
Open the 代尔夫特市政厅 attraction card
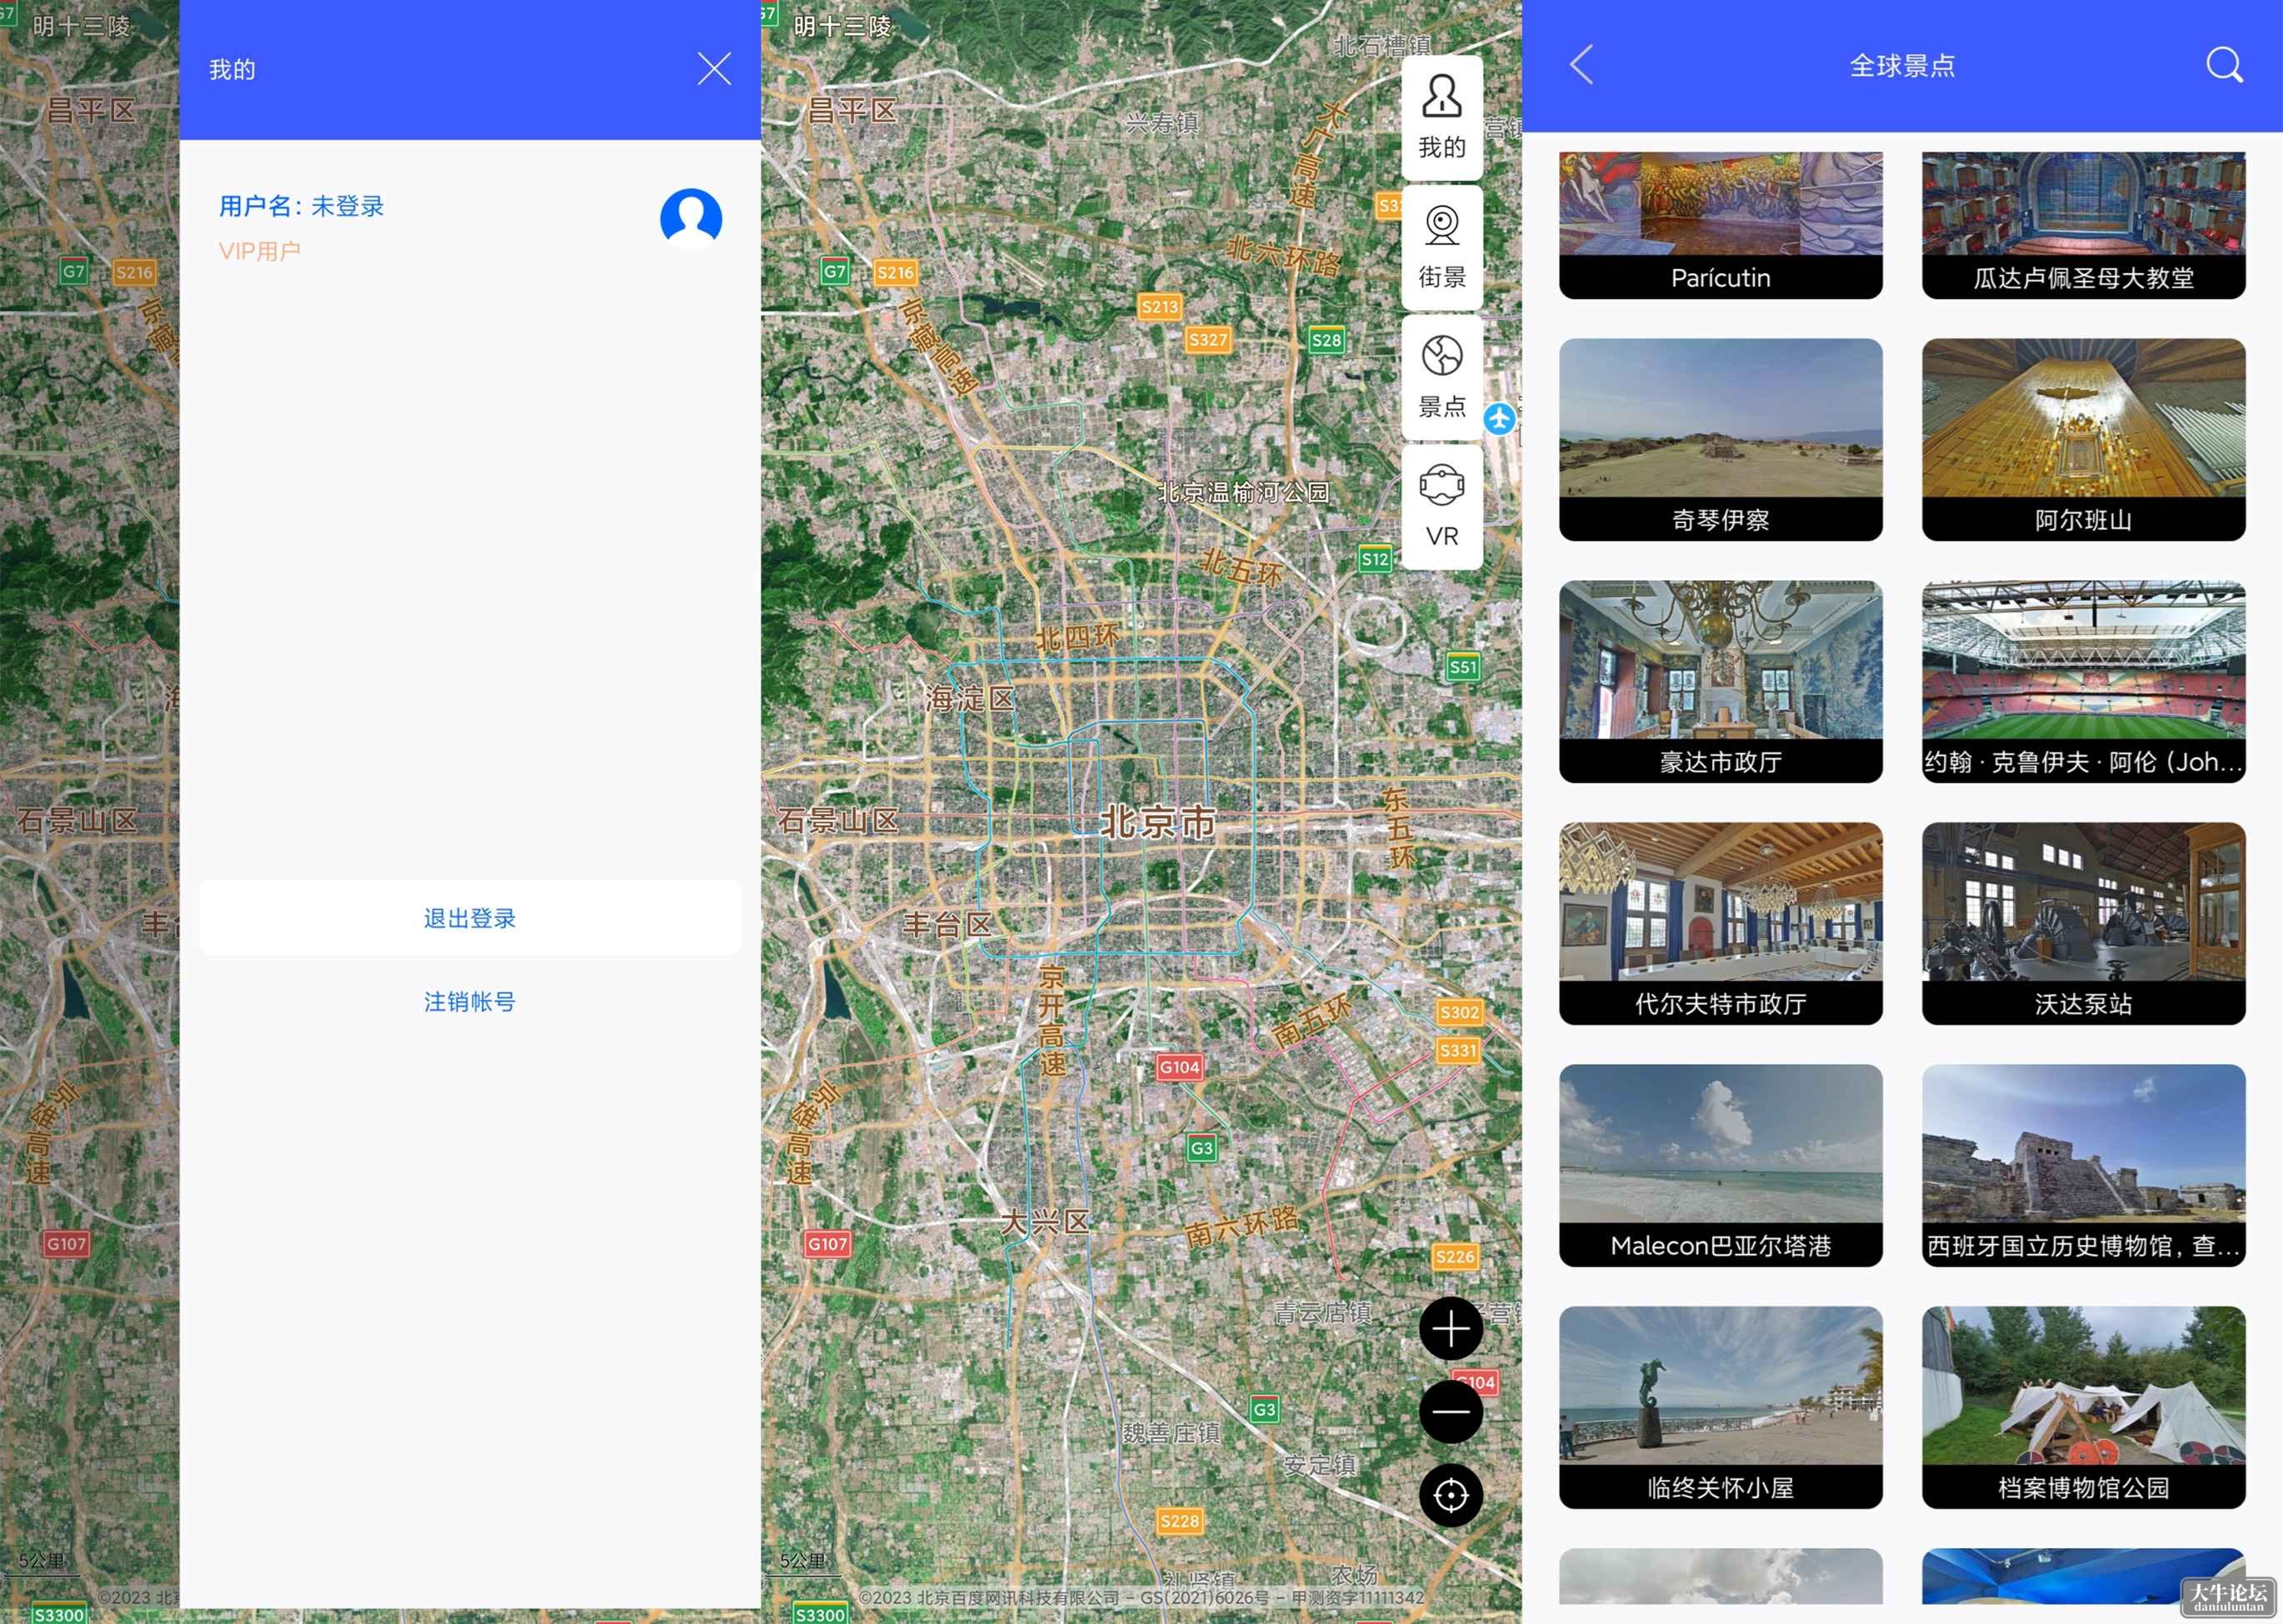tap(1720, 923)
